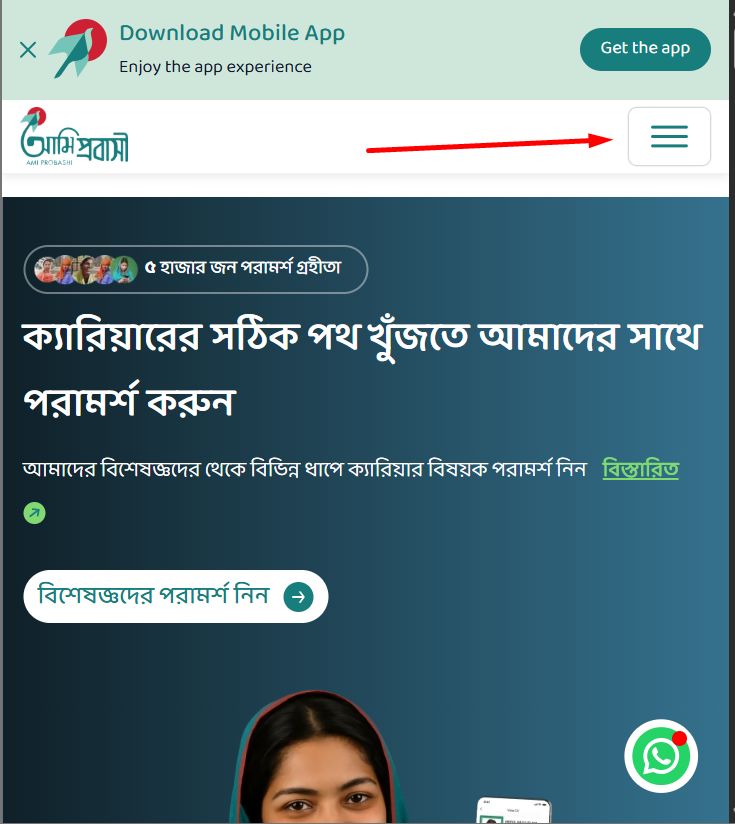Screen dimensions: 735x824
Task: Open the WhatsApp chat bubble
Action: pyautogui.click(x=661, y=756)
